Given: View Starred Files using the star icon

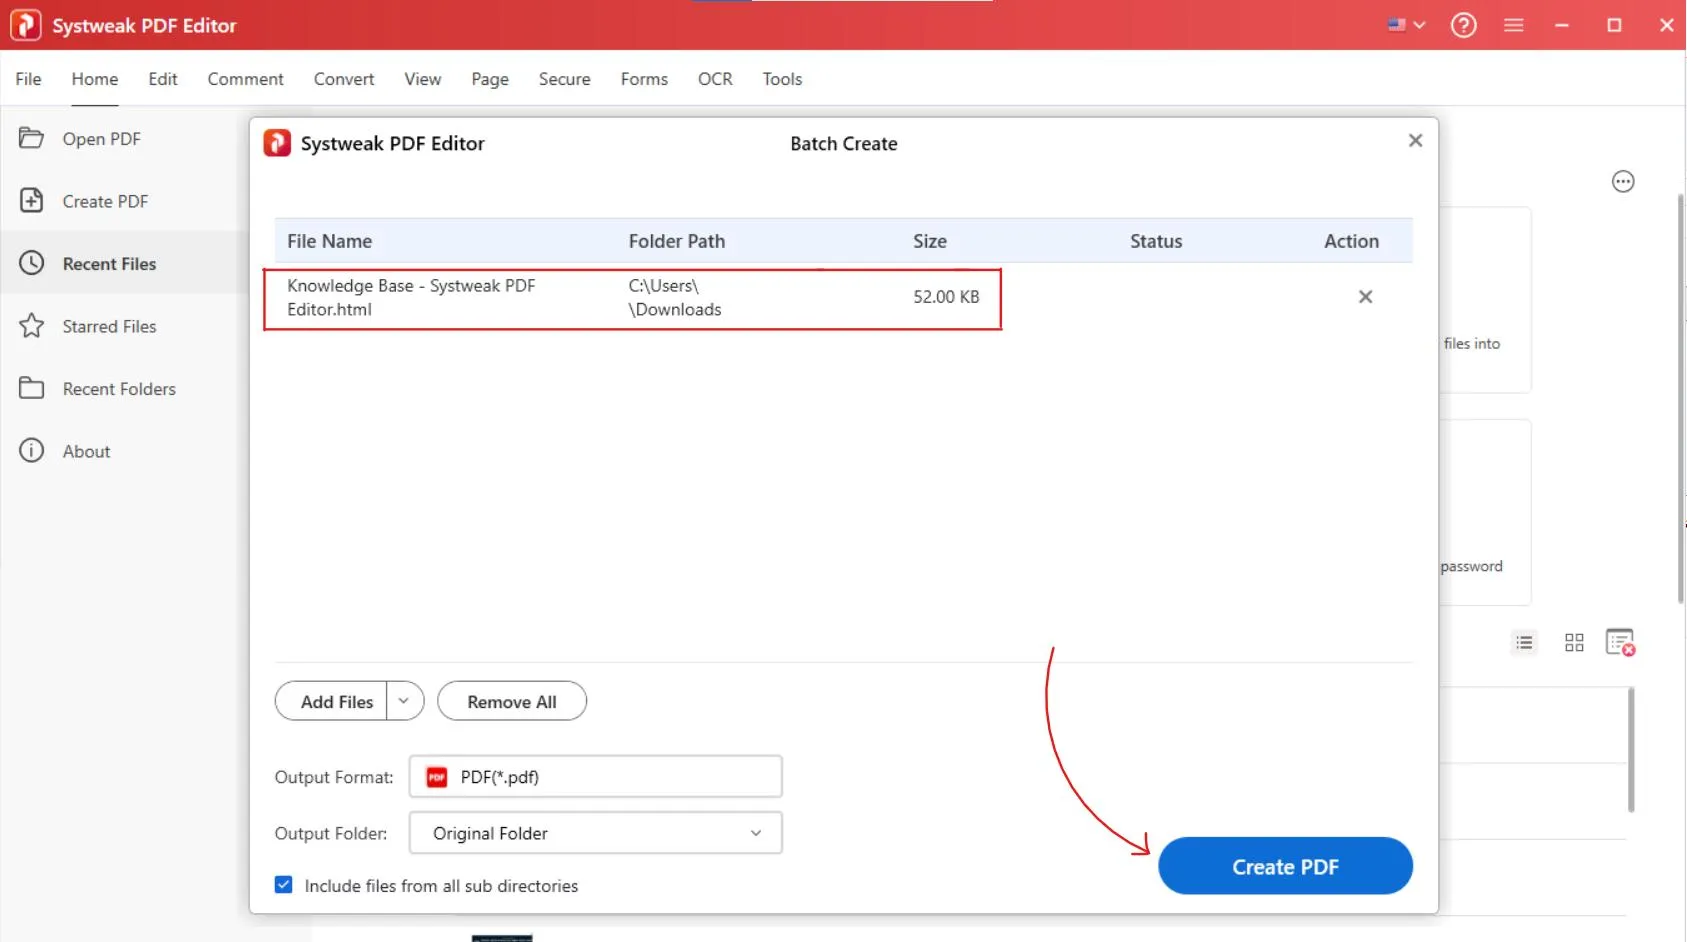Looking at the screenshot, I should pos(32,326).
